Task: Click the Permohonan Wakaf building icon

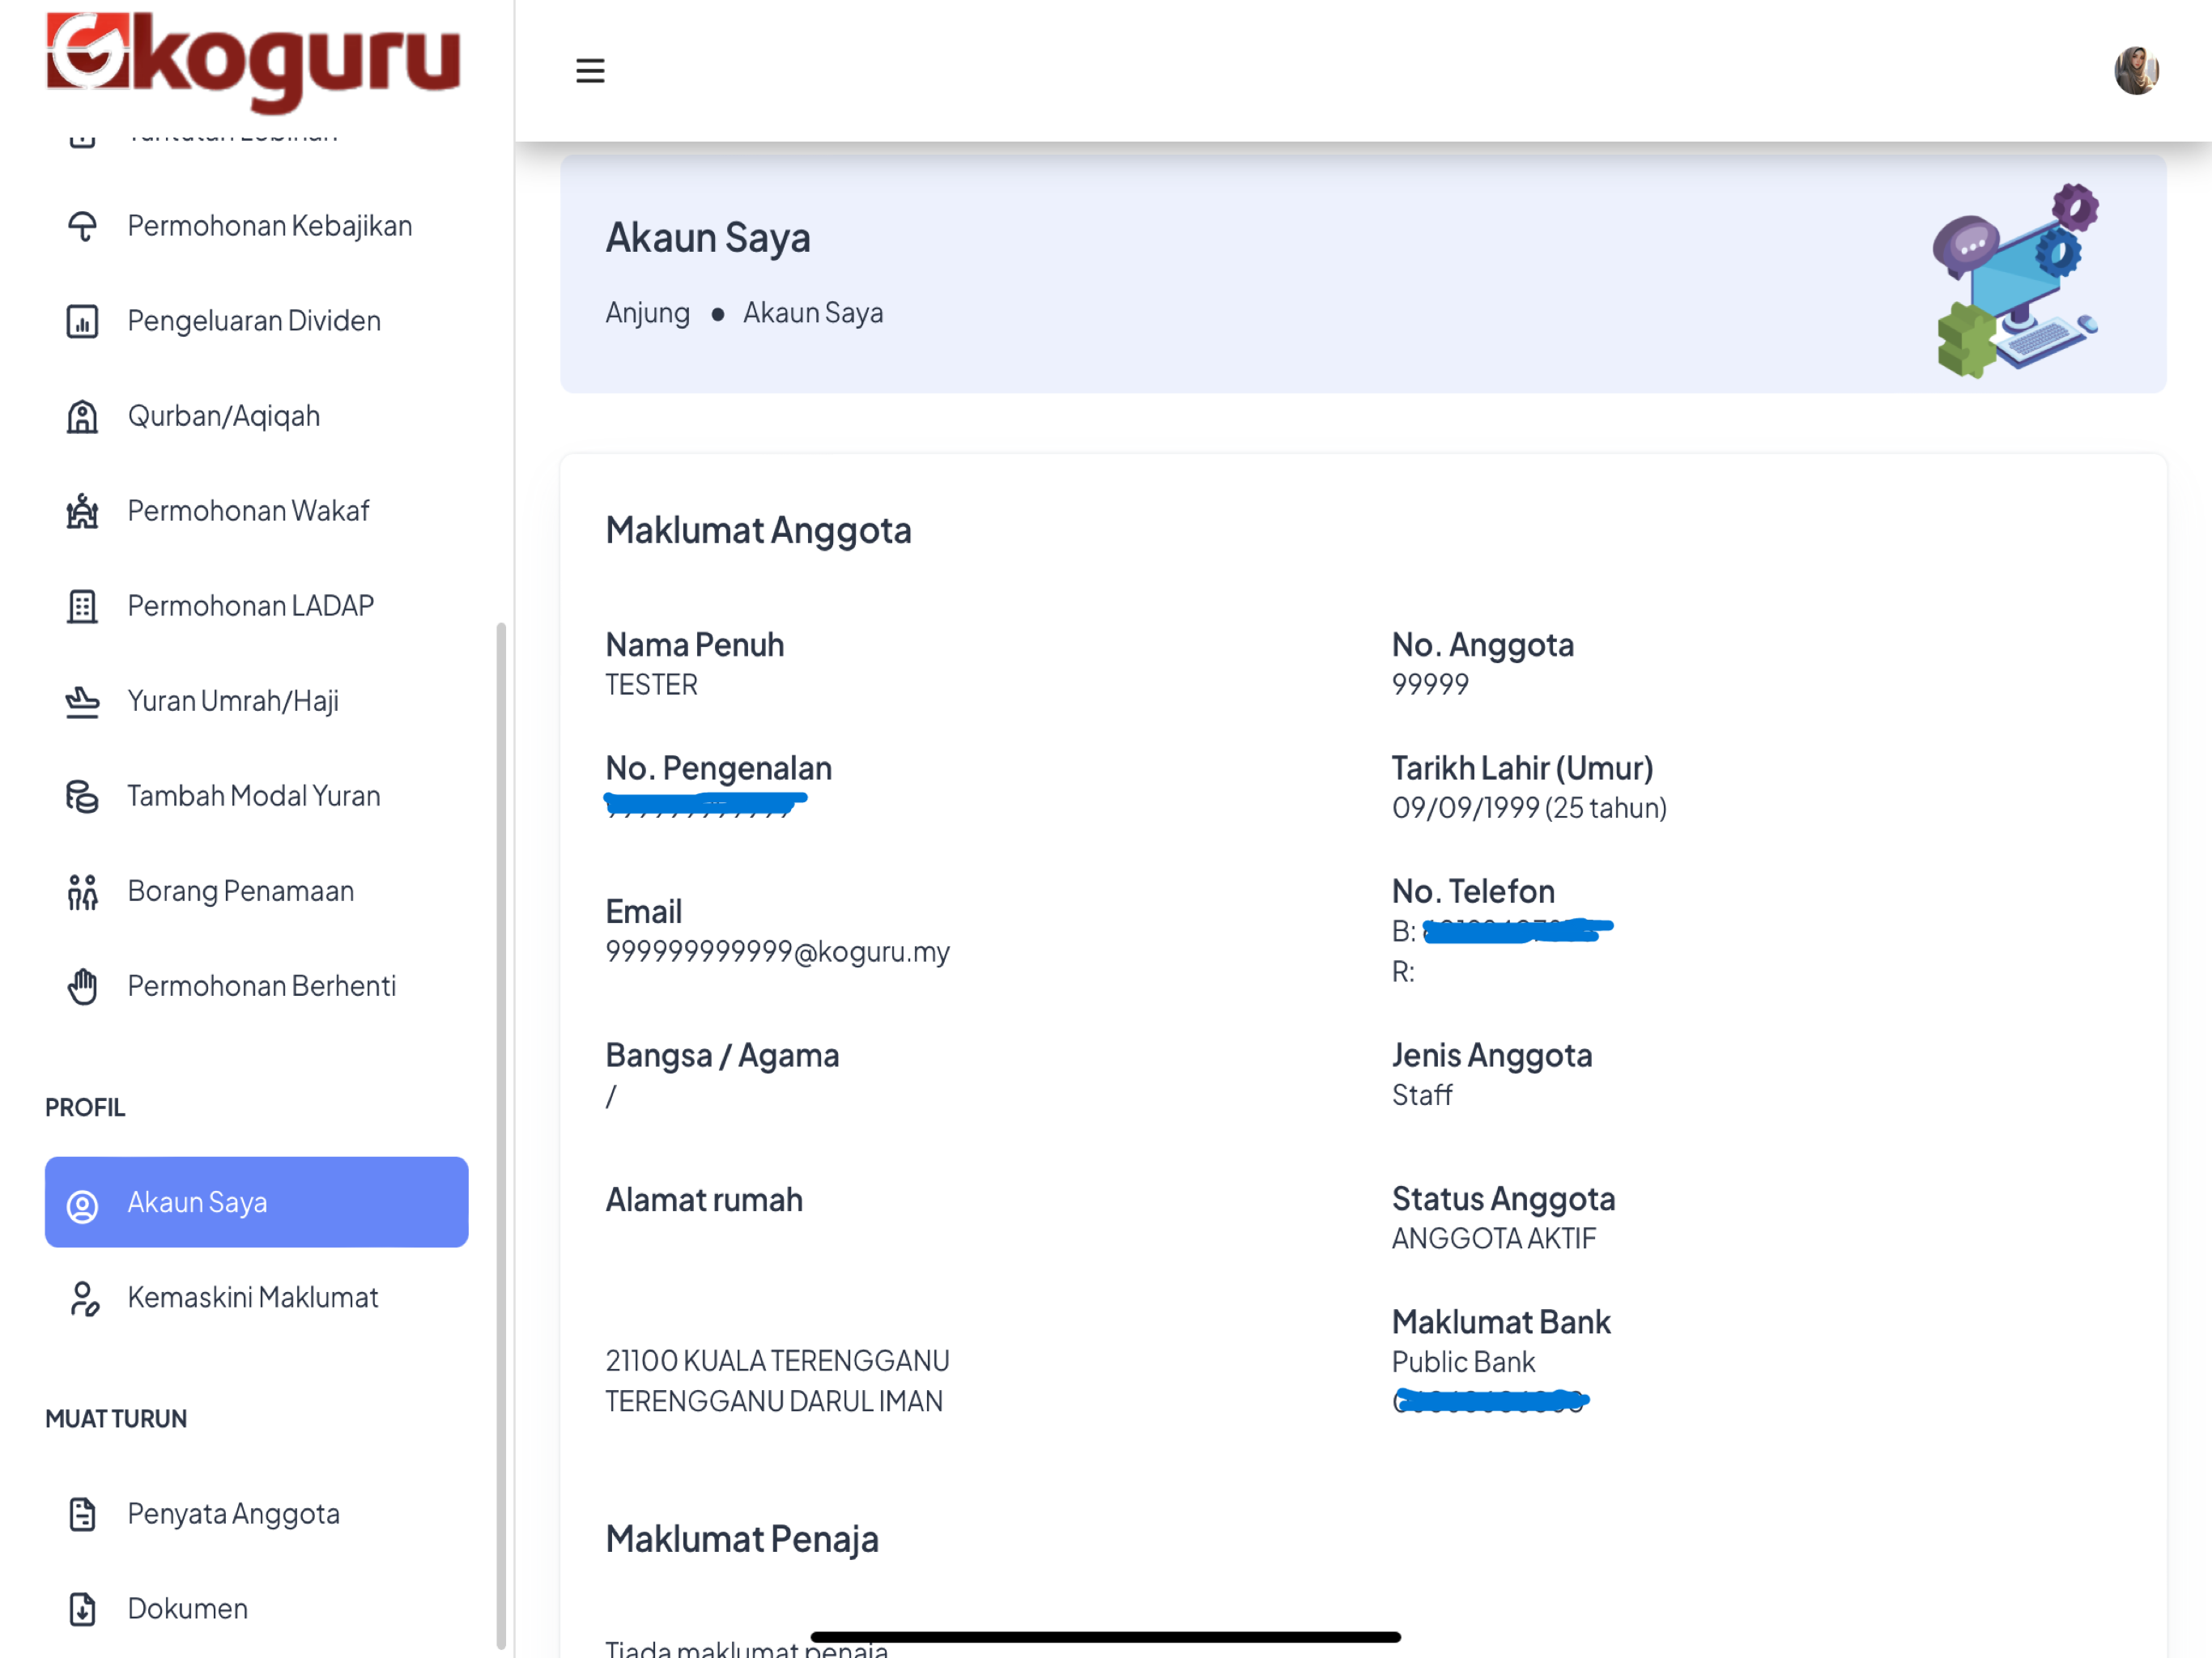Action: (x=82, y=511)
